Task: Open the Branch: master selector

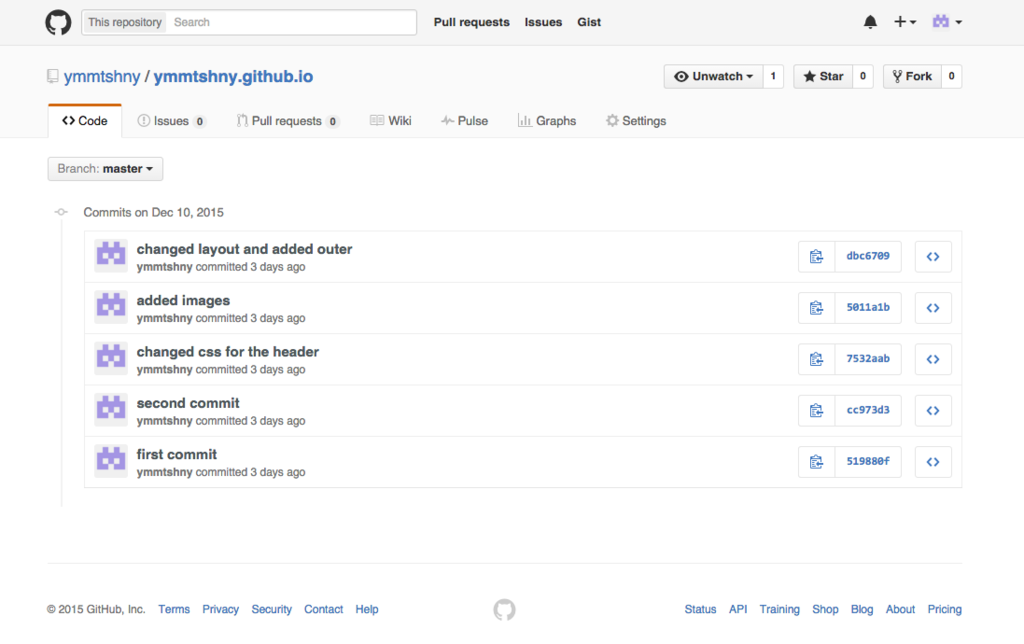Action: [x=105, y=169]
